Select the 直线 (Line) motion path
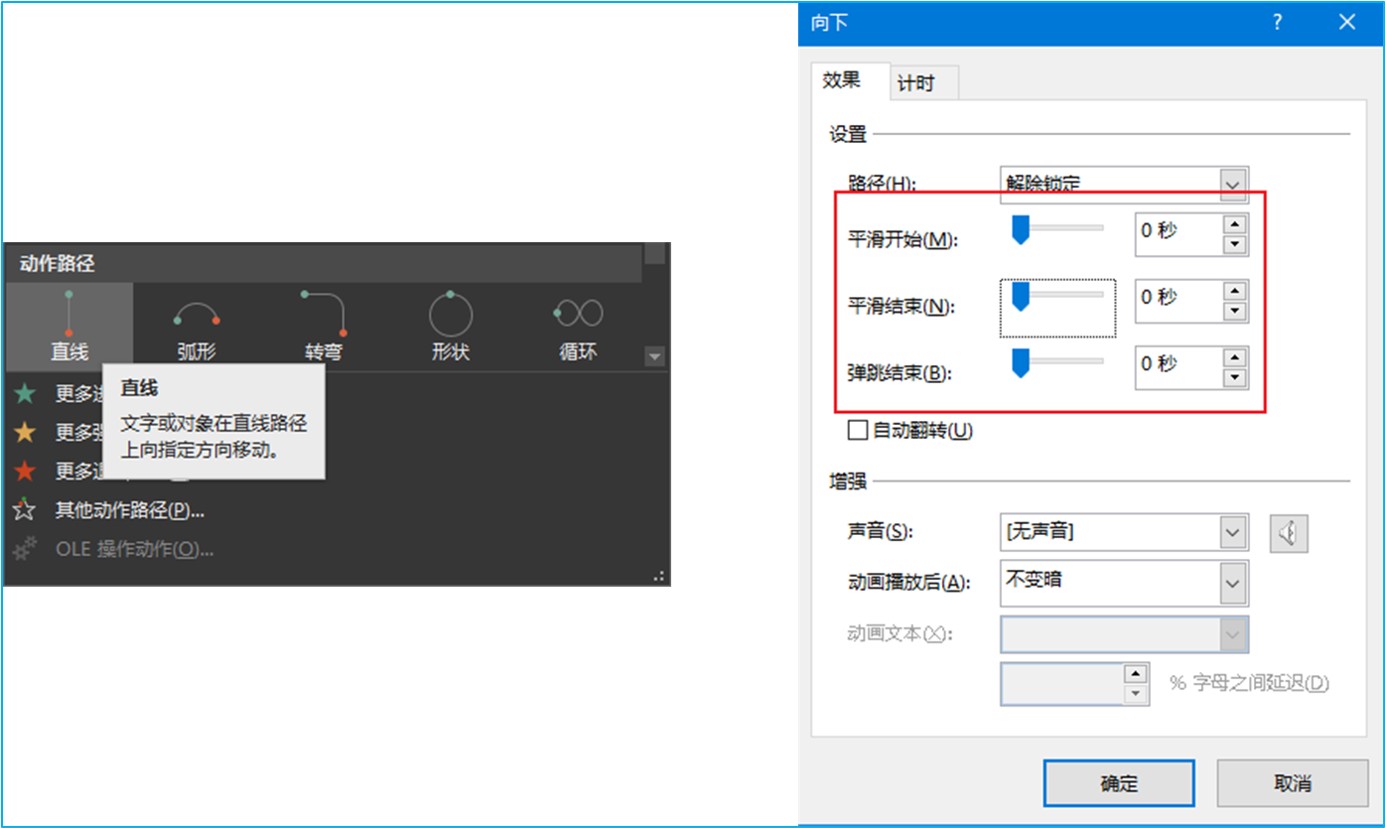 point(68,320)
